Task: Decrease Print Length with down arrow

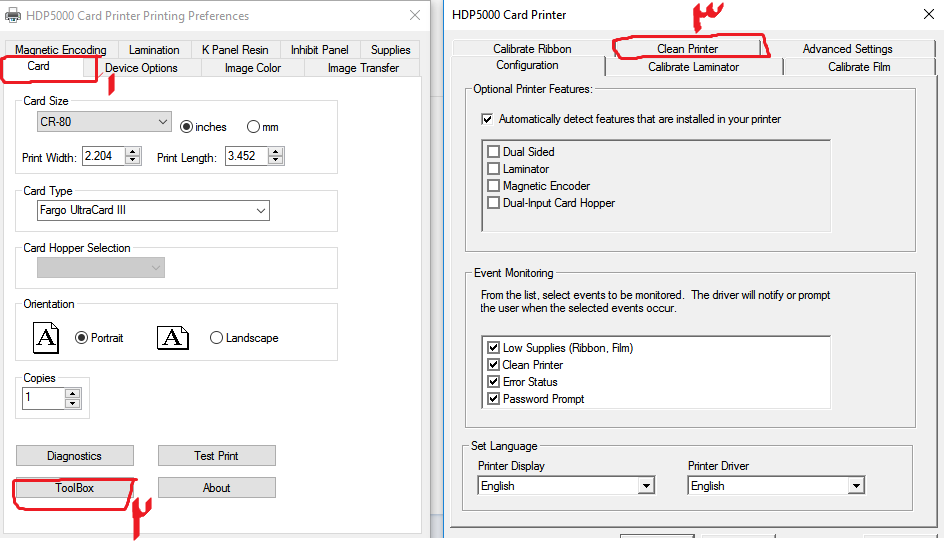Action: [276, 160]
